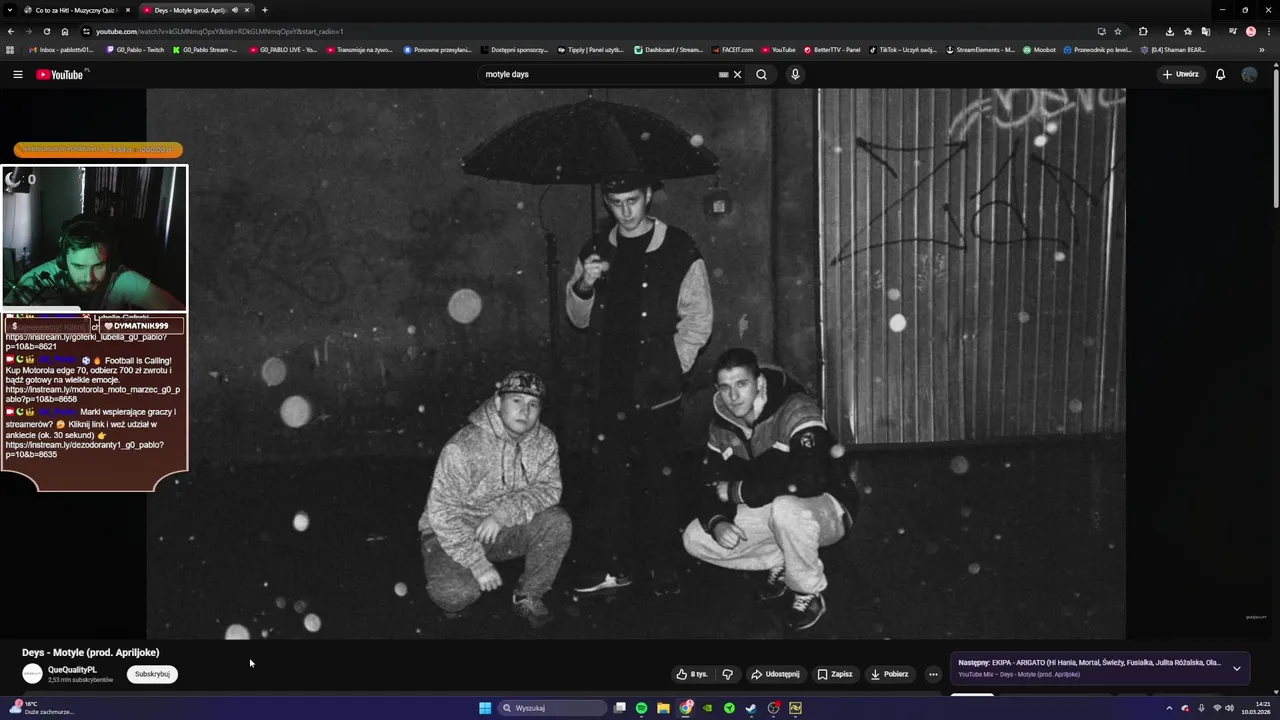Screen dimensions: 1280x720
Task: Open site information icon in address bar
Action: 86,31
